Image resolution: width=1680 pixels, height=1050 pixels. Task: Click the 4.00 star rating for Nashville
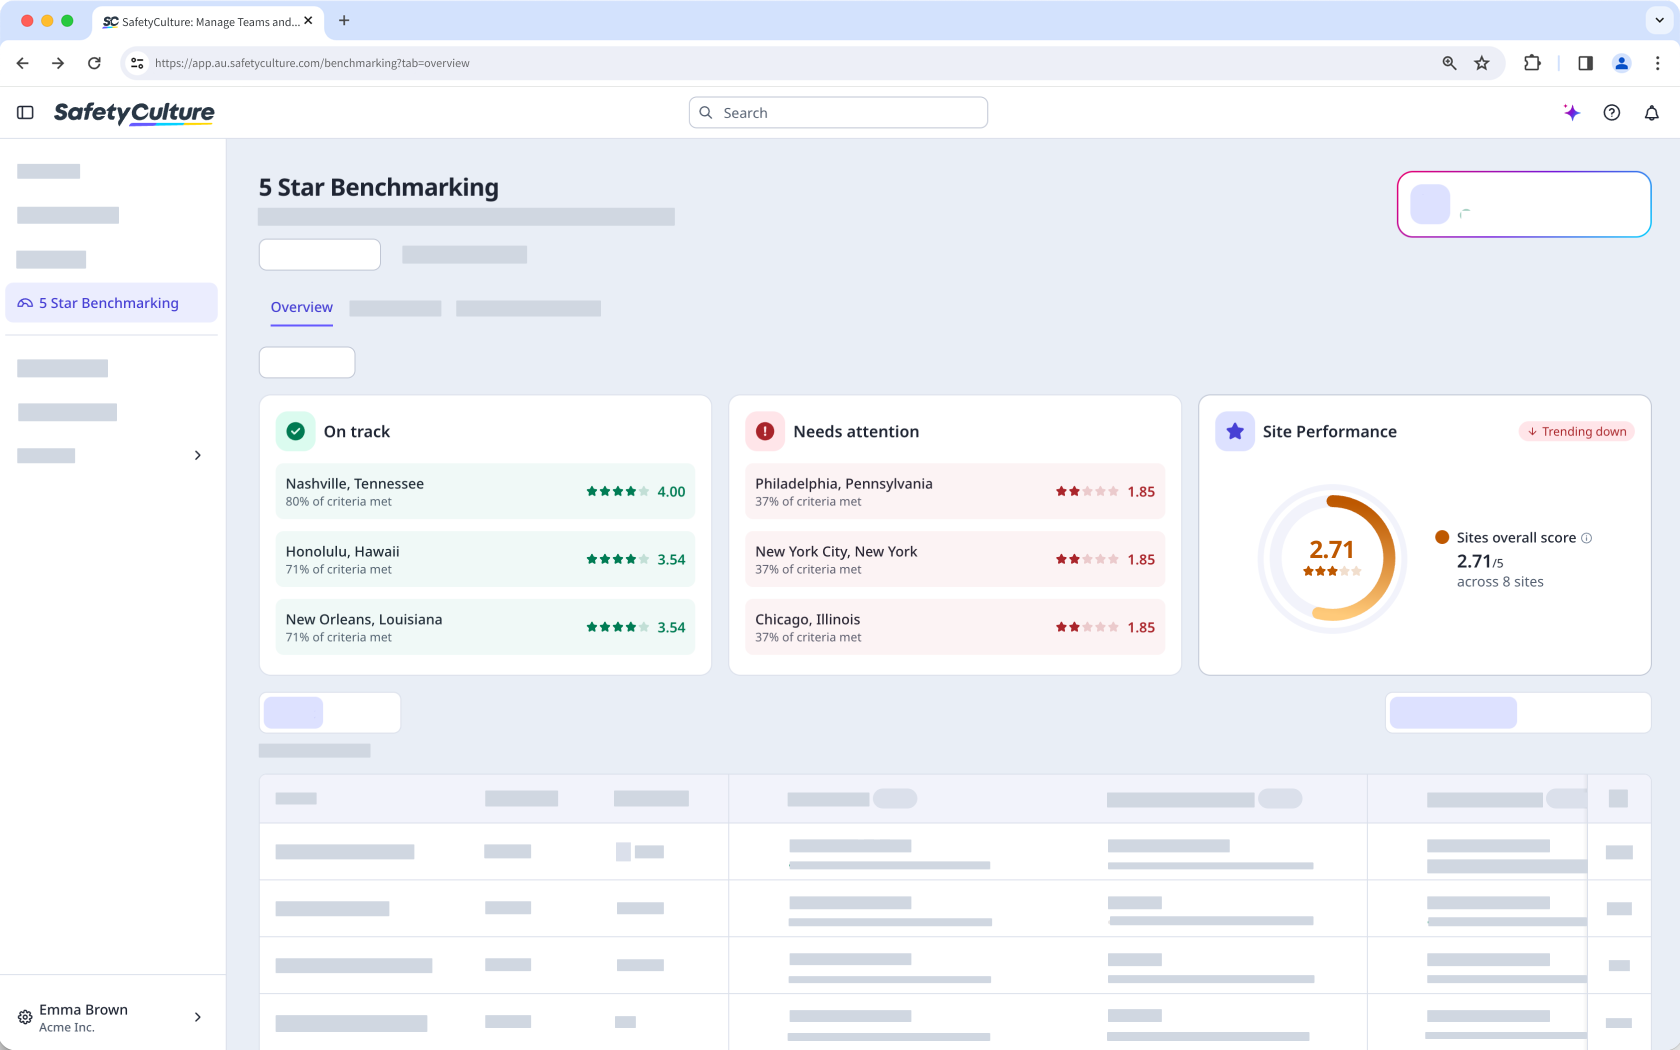click(x=636, y=491)
